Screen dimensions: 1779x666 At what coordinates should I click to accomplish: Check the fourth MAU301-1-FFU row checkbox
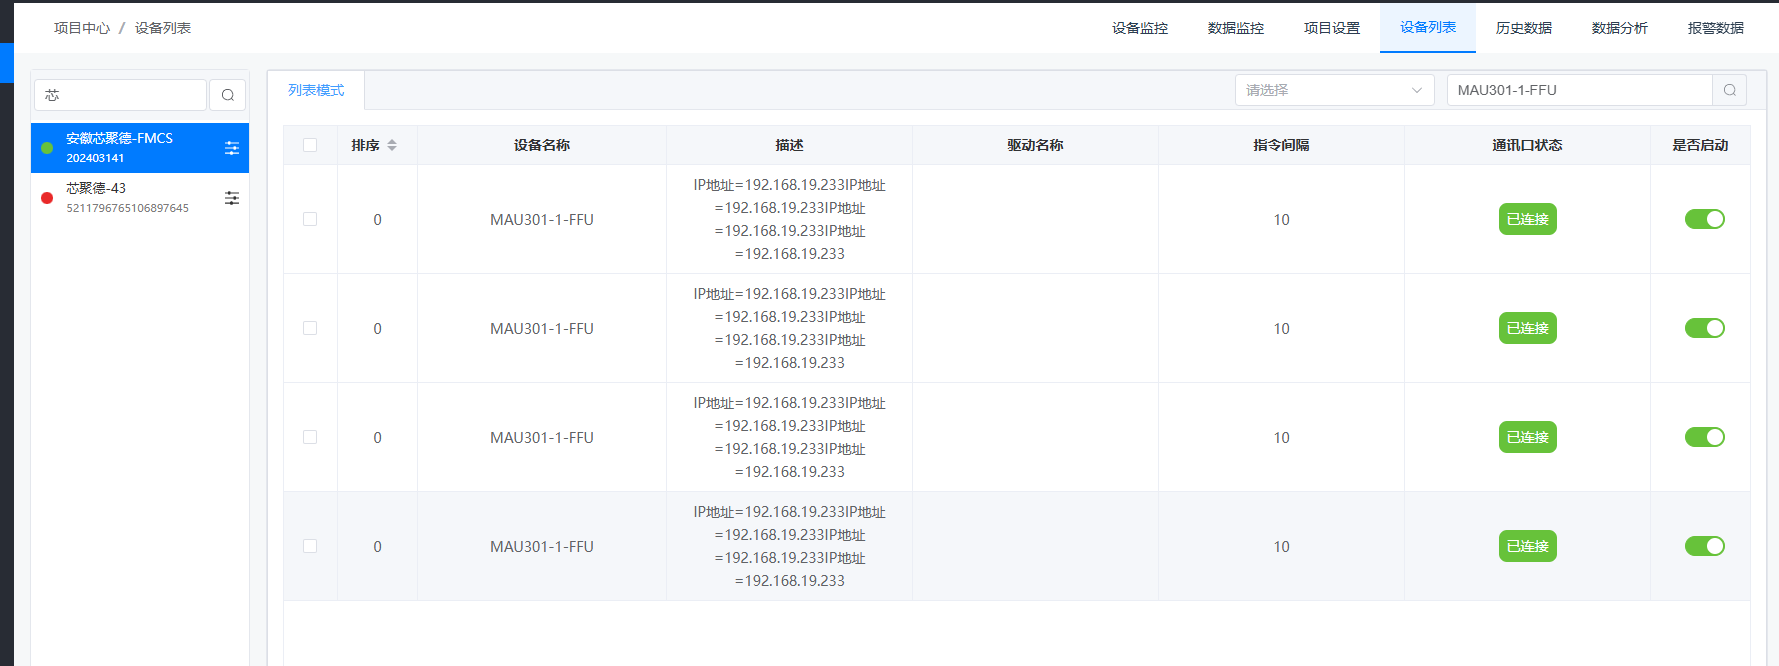(310, 546)
